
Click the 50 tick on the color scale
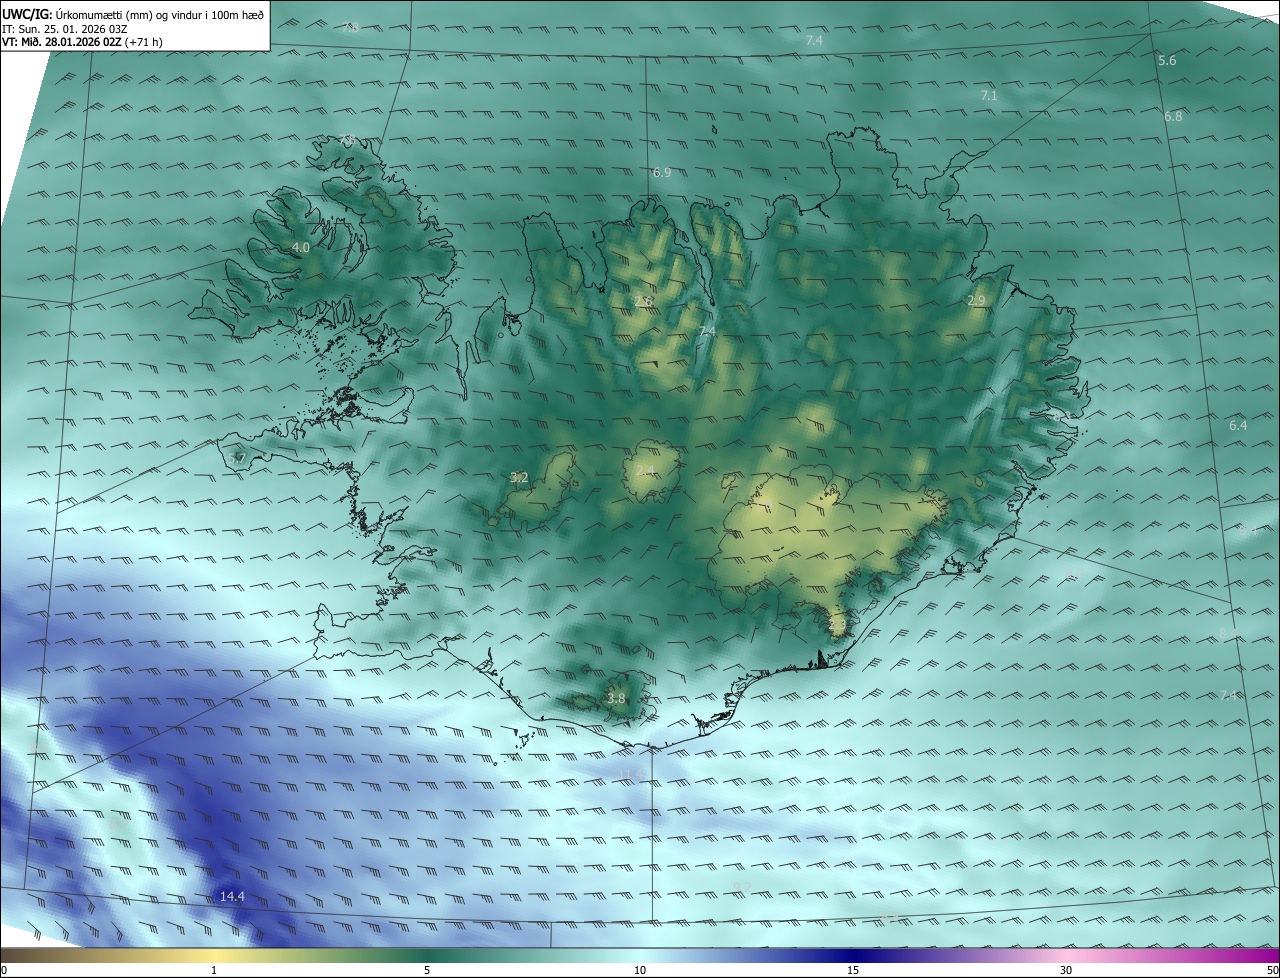[x=1272, y=970]
